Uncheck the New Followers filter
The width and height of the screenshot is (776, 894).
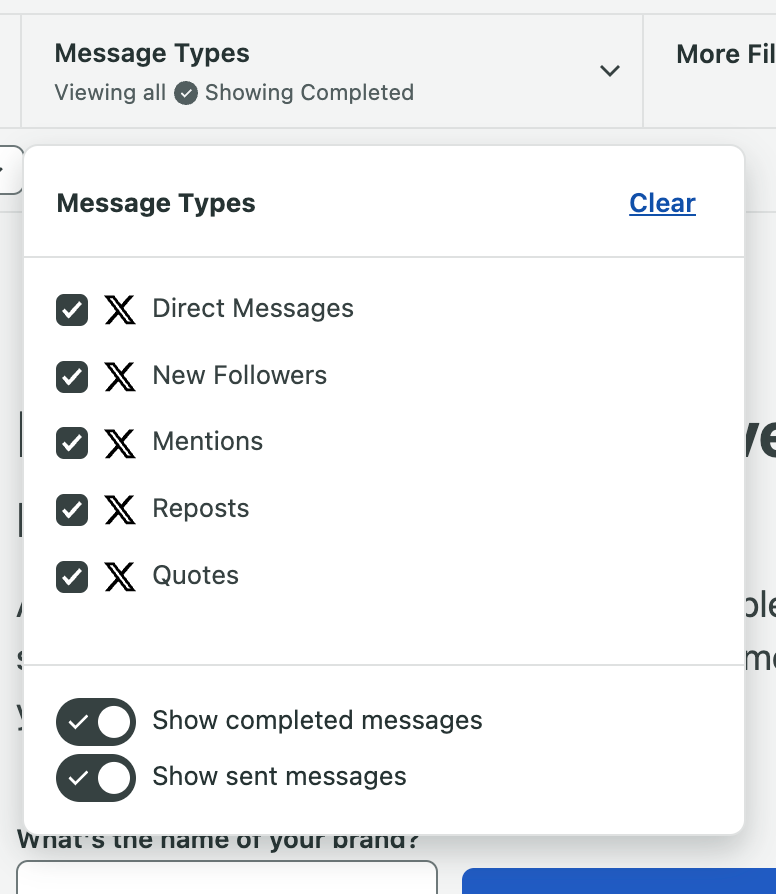click(71, 377)
